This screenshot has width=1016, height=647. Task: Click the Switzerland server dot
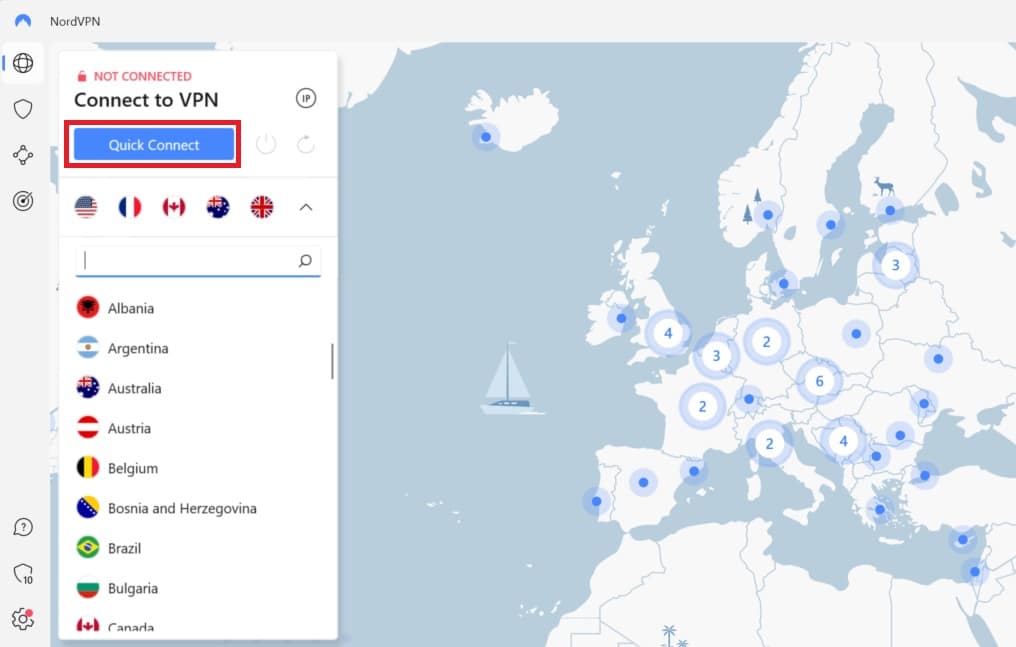pos(749,399)
